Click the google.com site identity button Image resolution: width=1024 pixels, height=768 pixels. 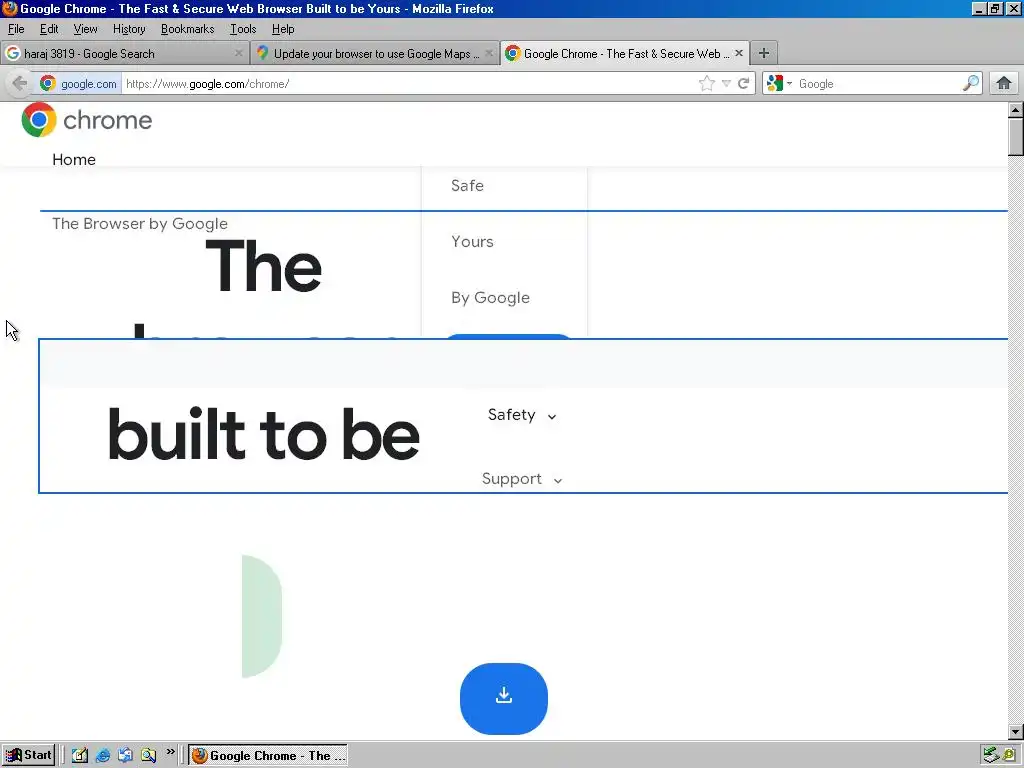(x=78, y=84)
